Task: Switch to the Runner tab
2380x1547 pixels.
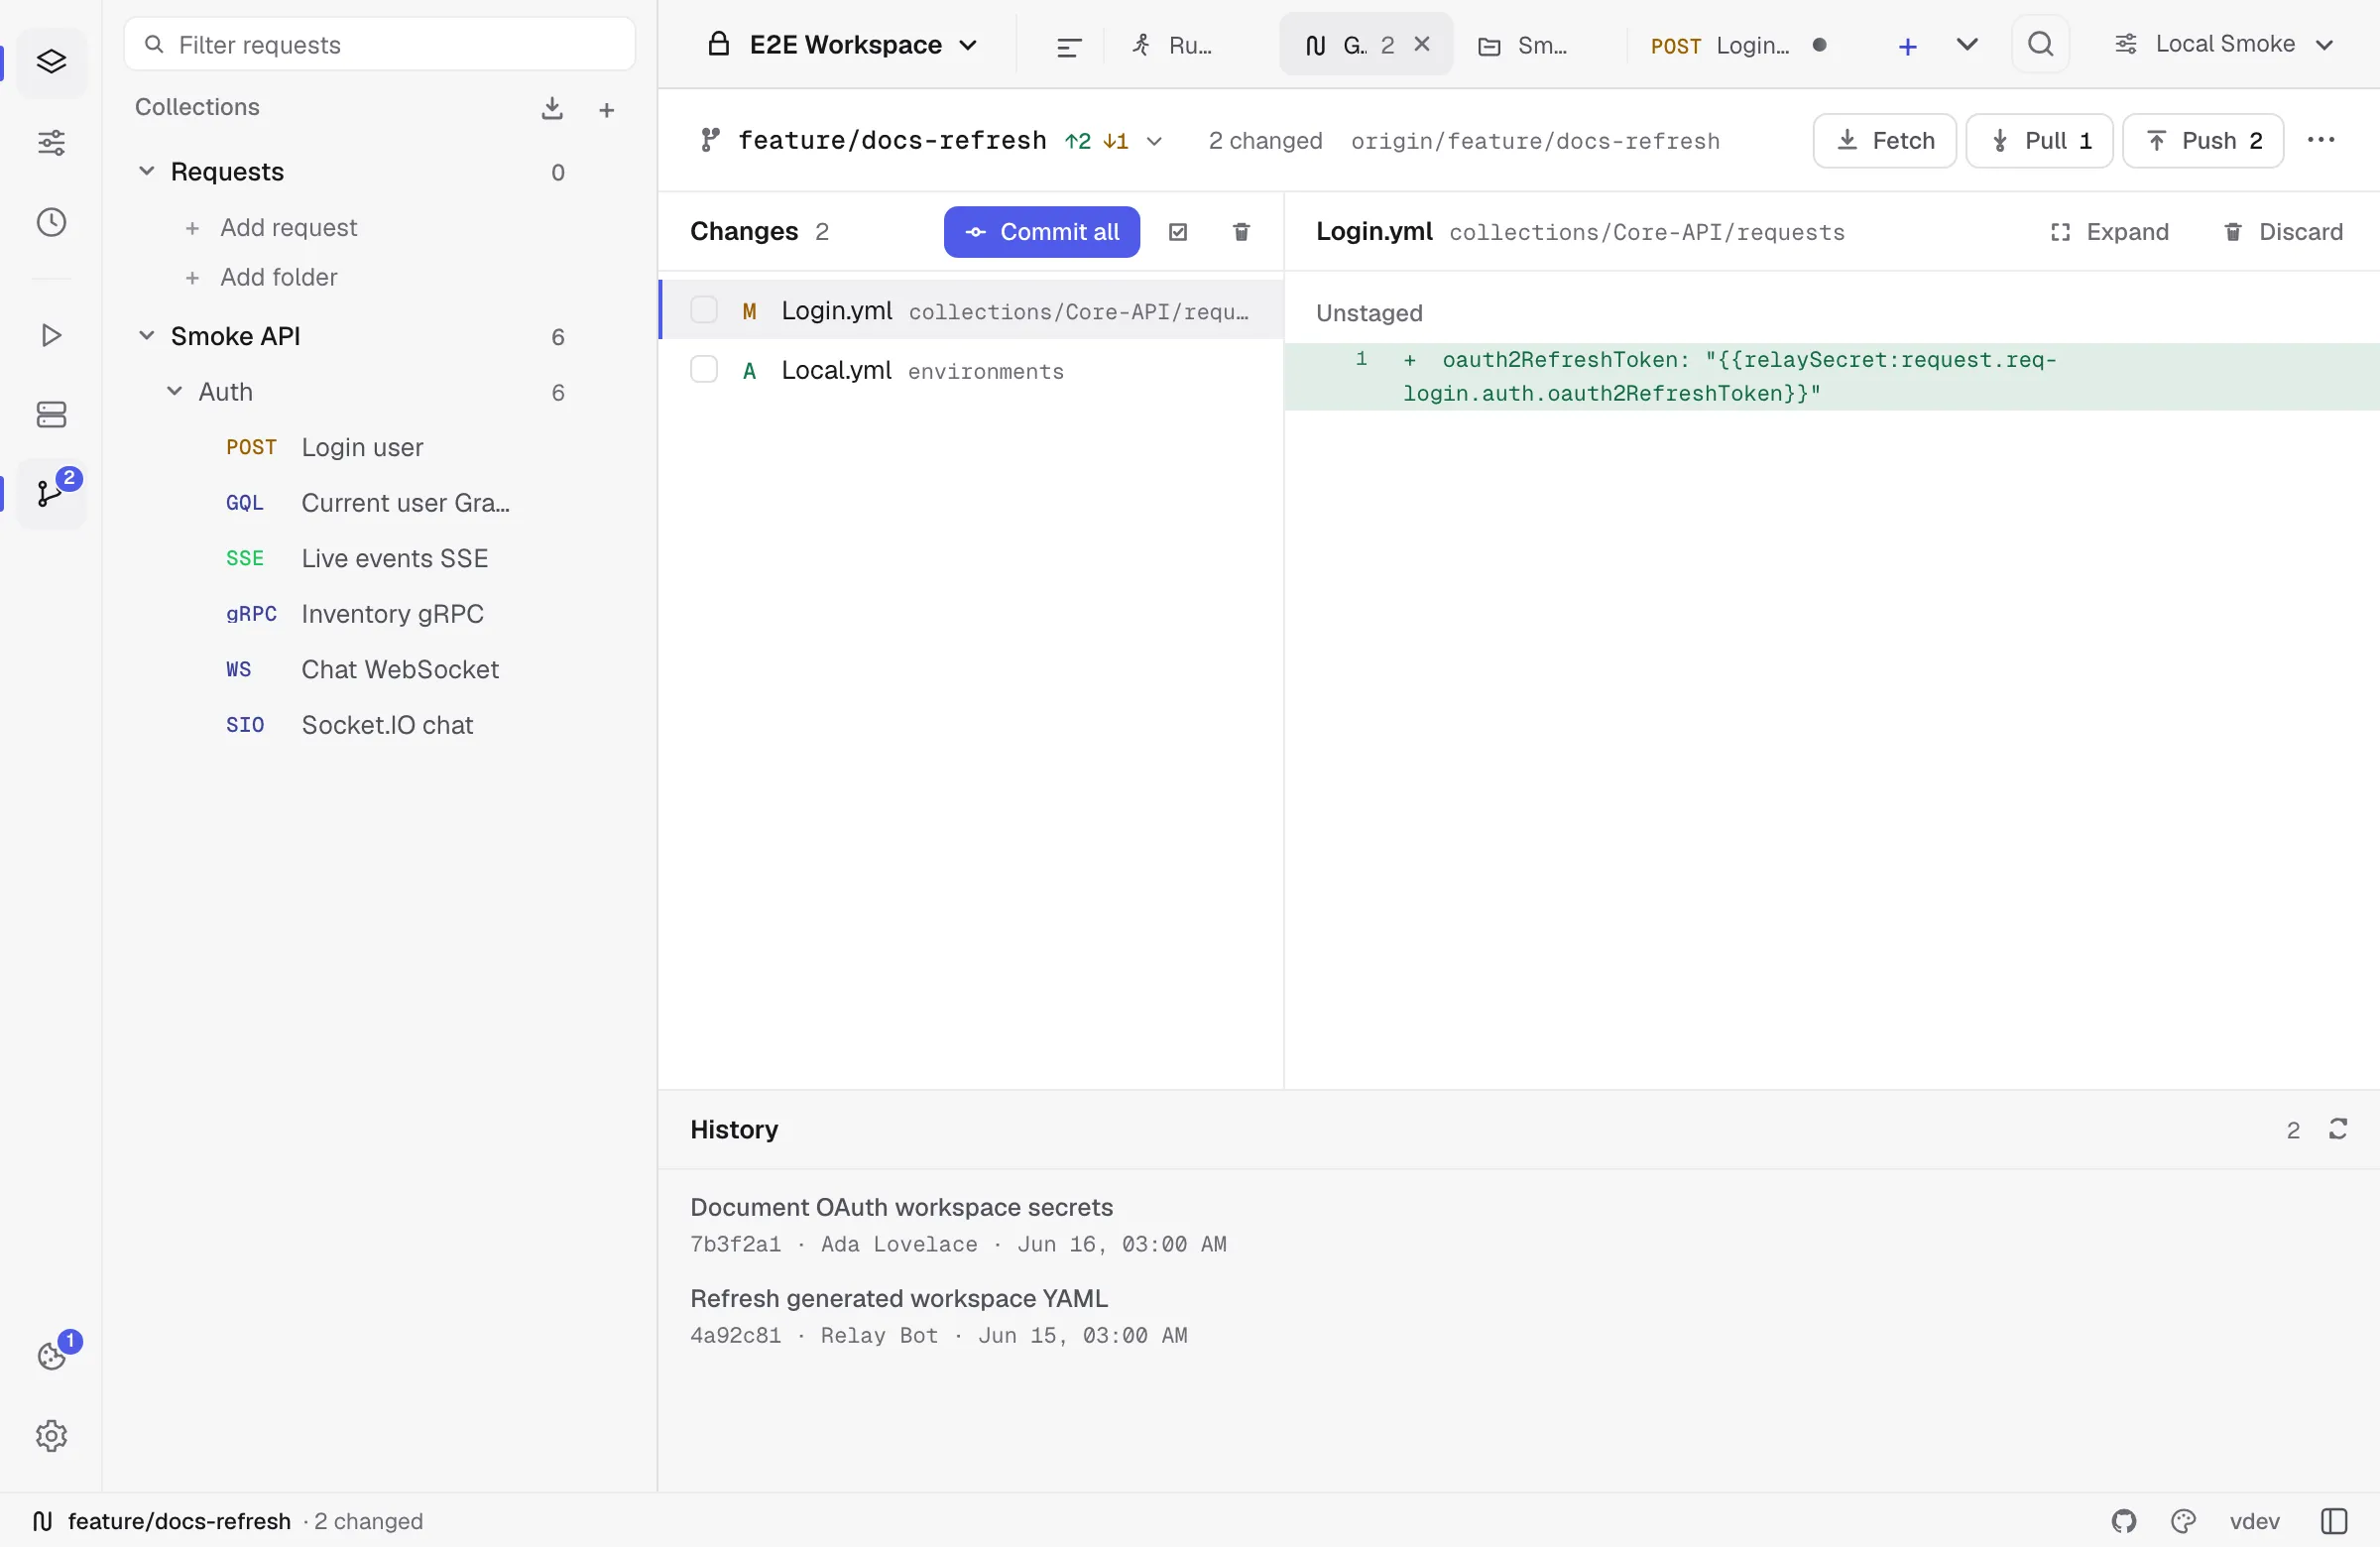Action: coord(1174,45)
